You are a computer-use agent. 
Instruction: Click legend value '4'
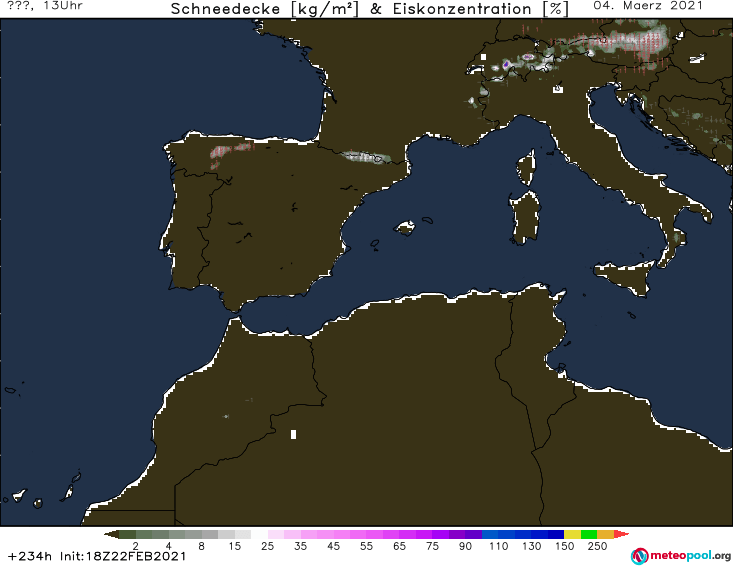(x=168, y=546)
